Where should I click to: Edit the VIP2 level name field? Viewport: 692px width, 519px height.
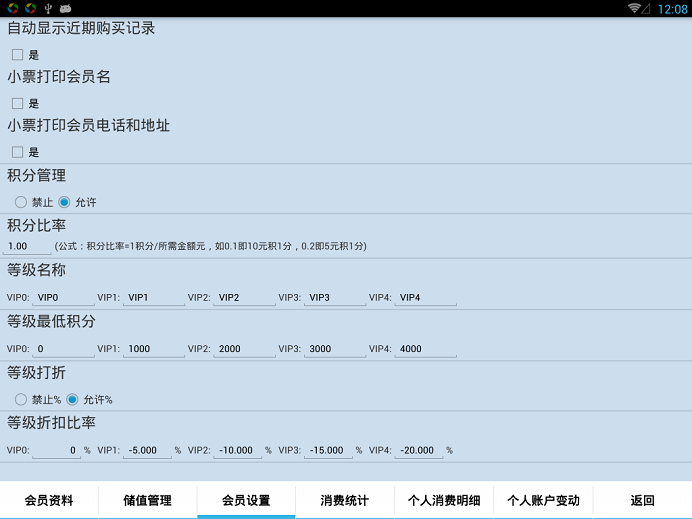coord(244,297)
